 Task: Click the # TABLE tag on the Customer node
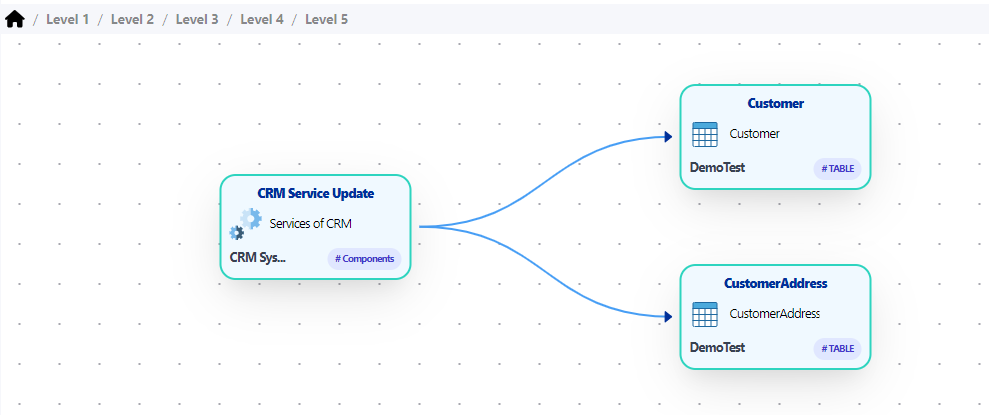(x=837, y=169)
